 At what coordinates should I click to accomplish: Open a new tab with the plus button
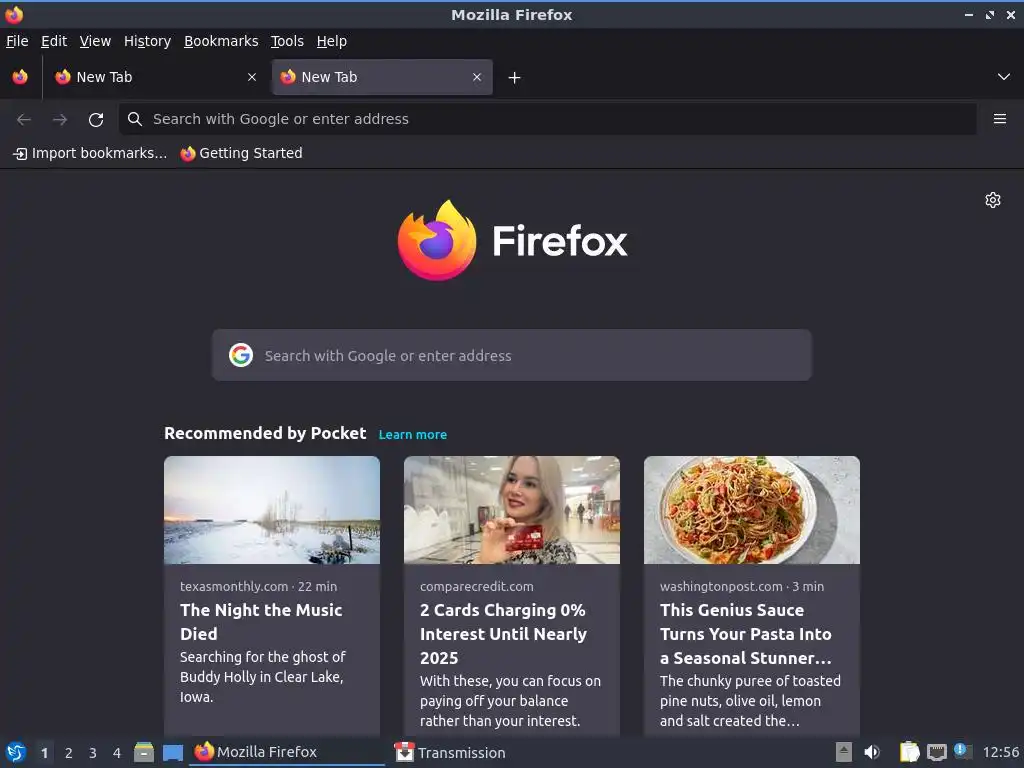(x=515, y=78)
